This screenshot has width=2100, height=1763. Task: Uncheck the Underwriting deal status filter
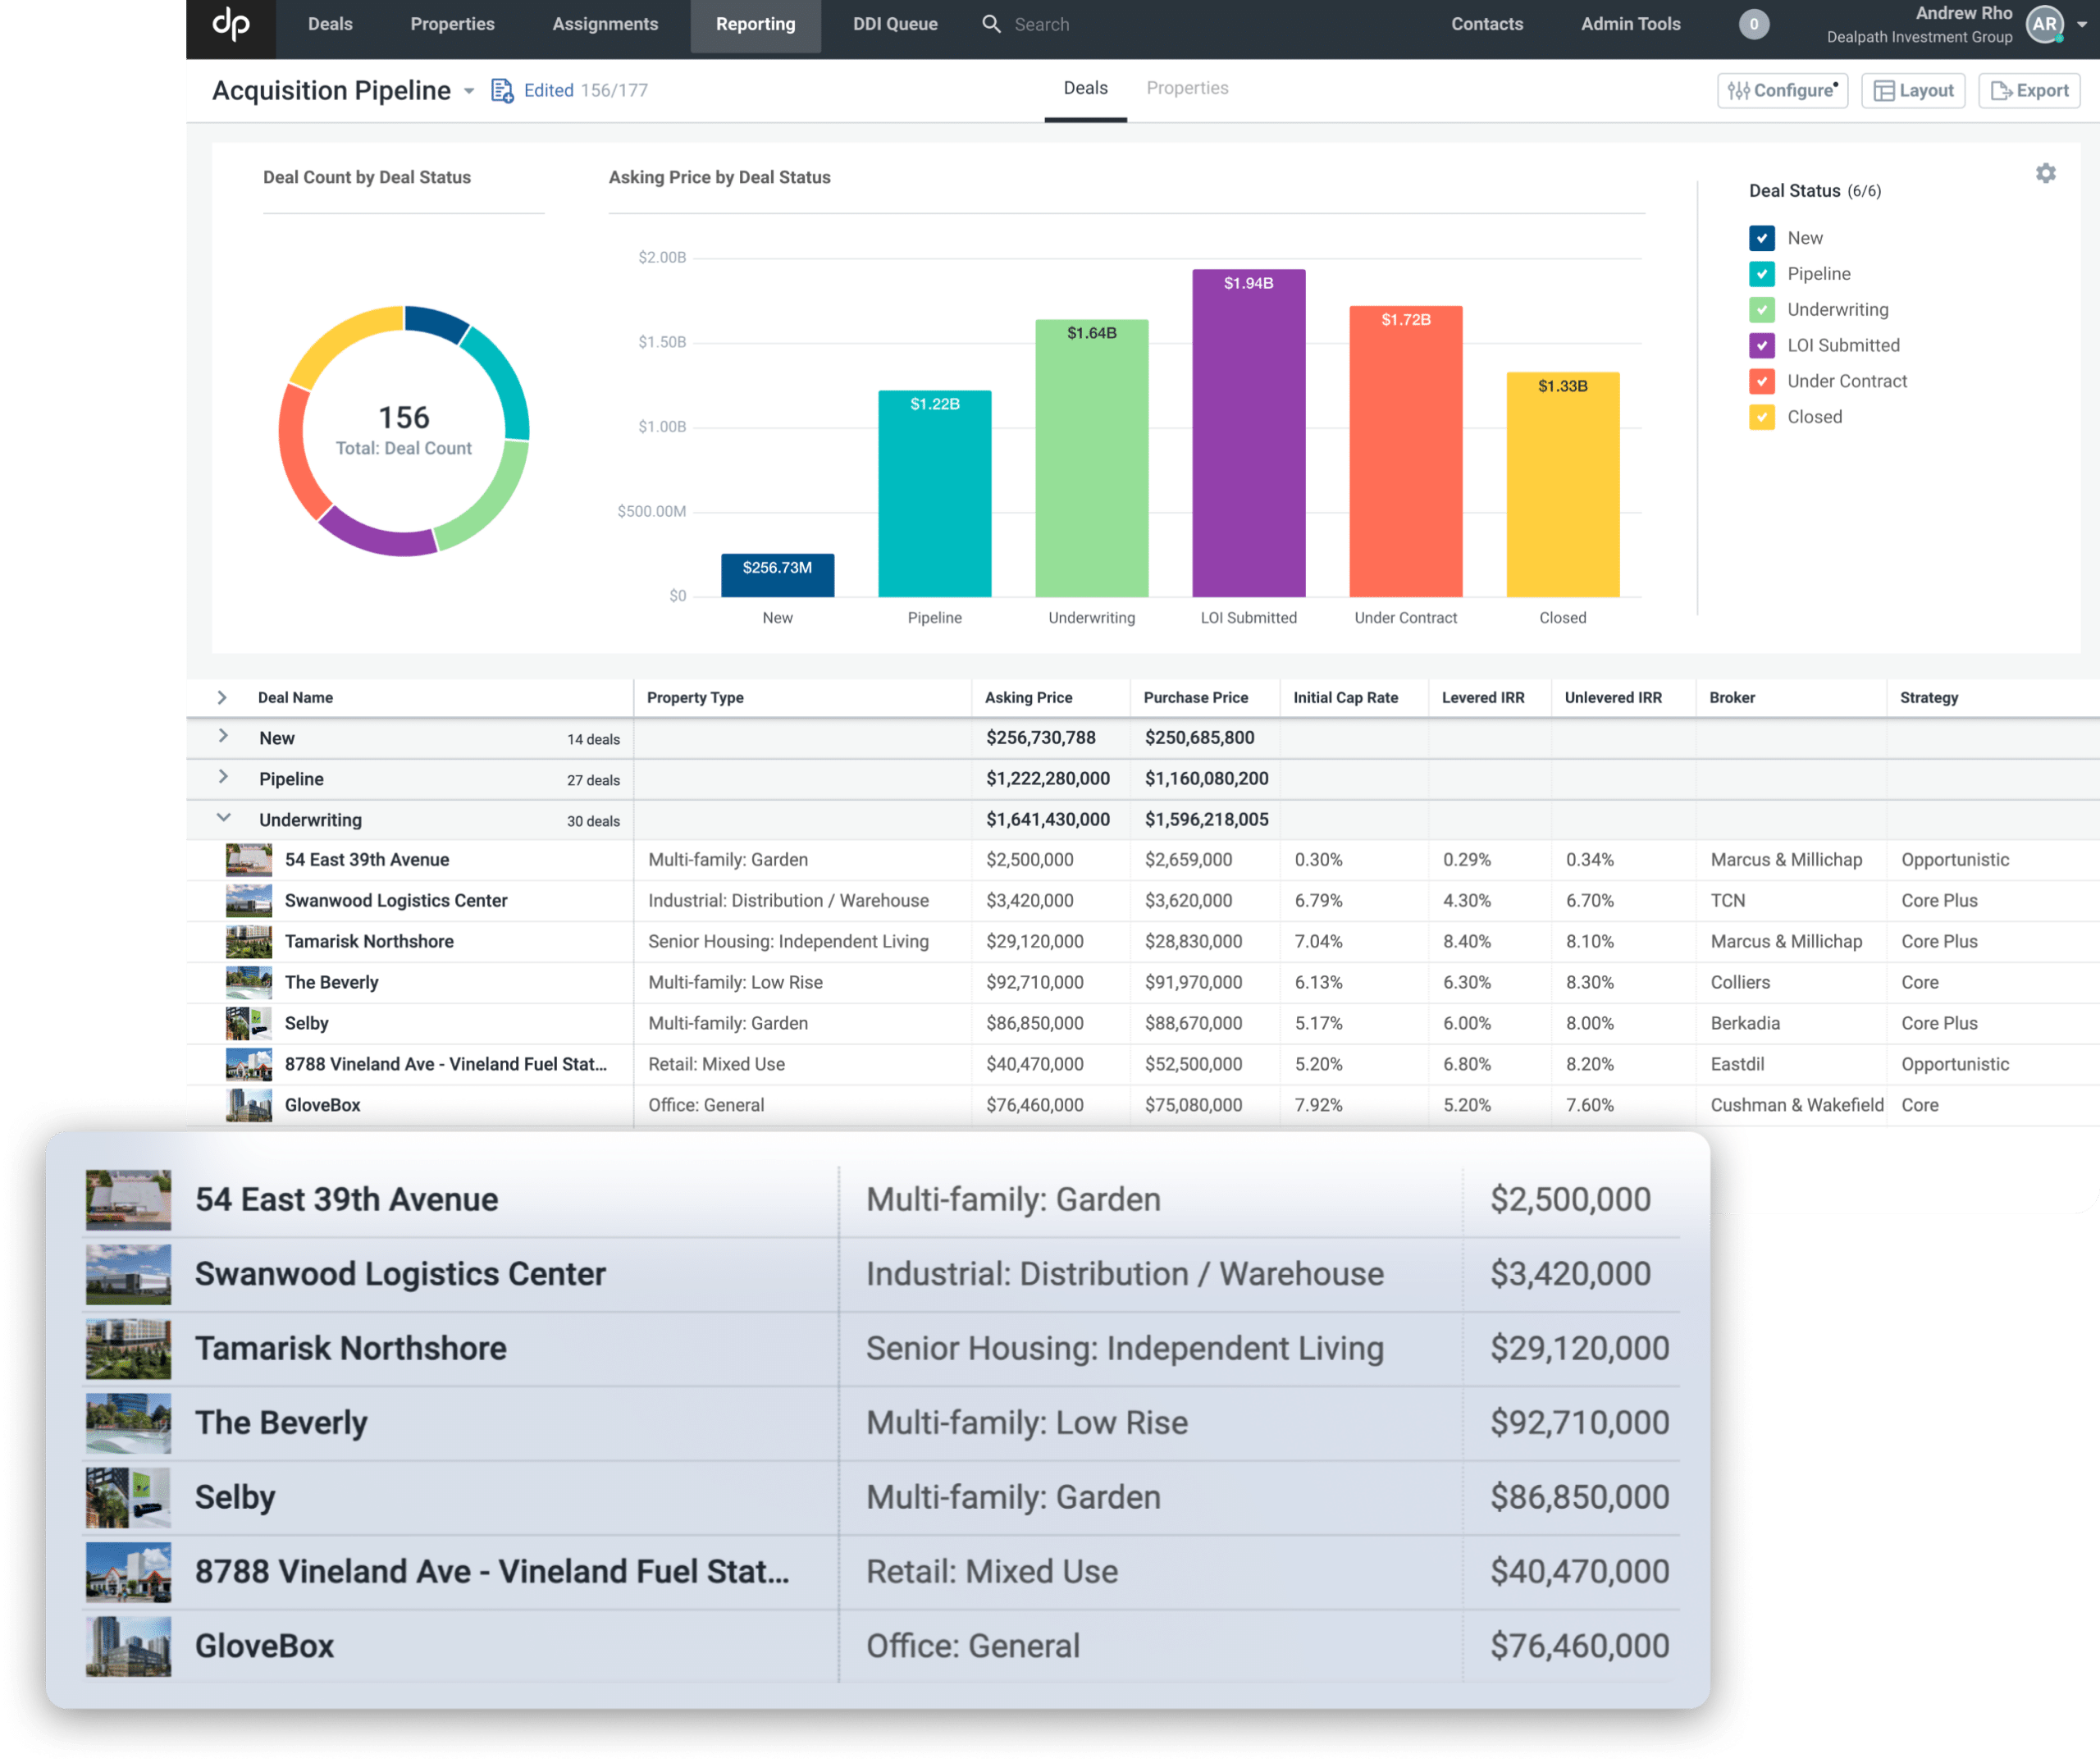point(1762,310)
